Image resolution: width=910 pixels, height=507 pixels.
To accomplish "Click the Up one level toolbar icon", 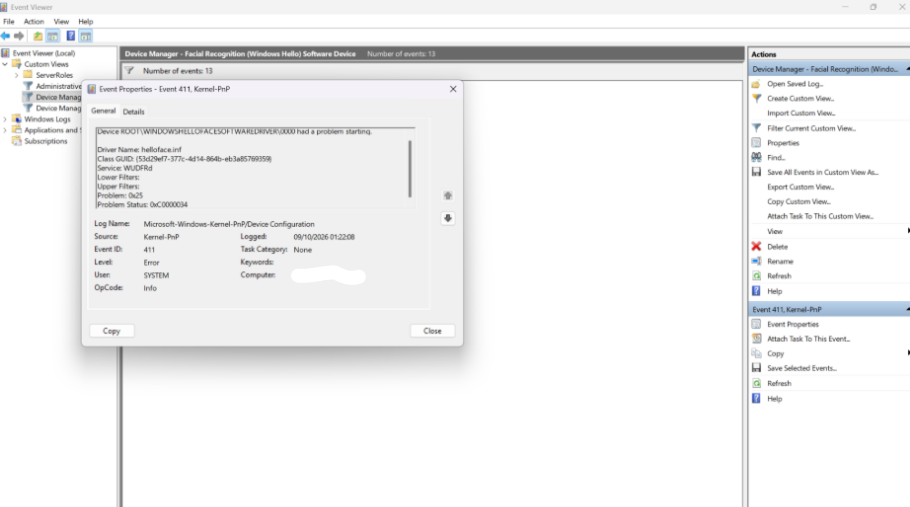I will tap(38, 36).
